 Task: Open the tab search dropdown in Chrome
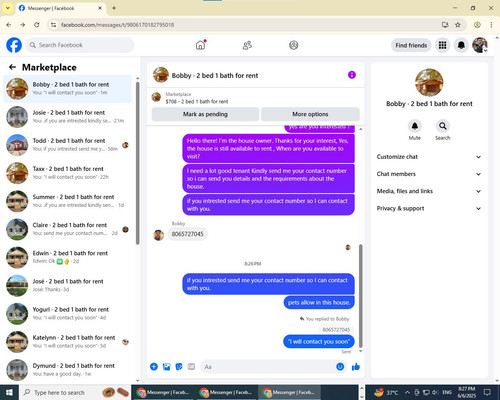pos(7,8)
